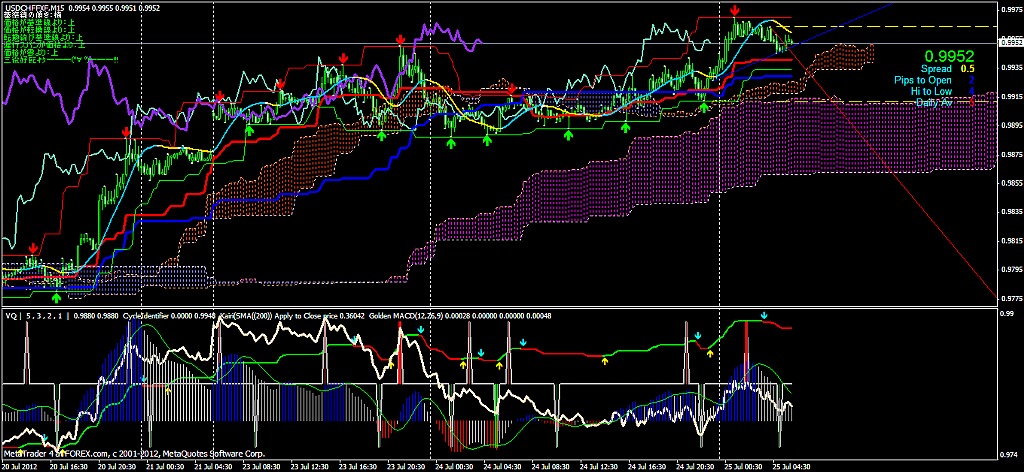Image resolution: width=1024 pixels, height=472 pixels.
Task: Select the rightmost yellow up arrow in the indicator window
Action: pos(711,352)
